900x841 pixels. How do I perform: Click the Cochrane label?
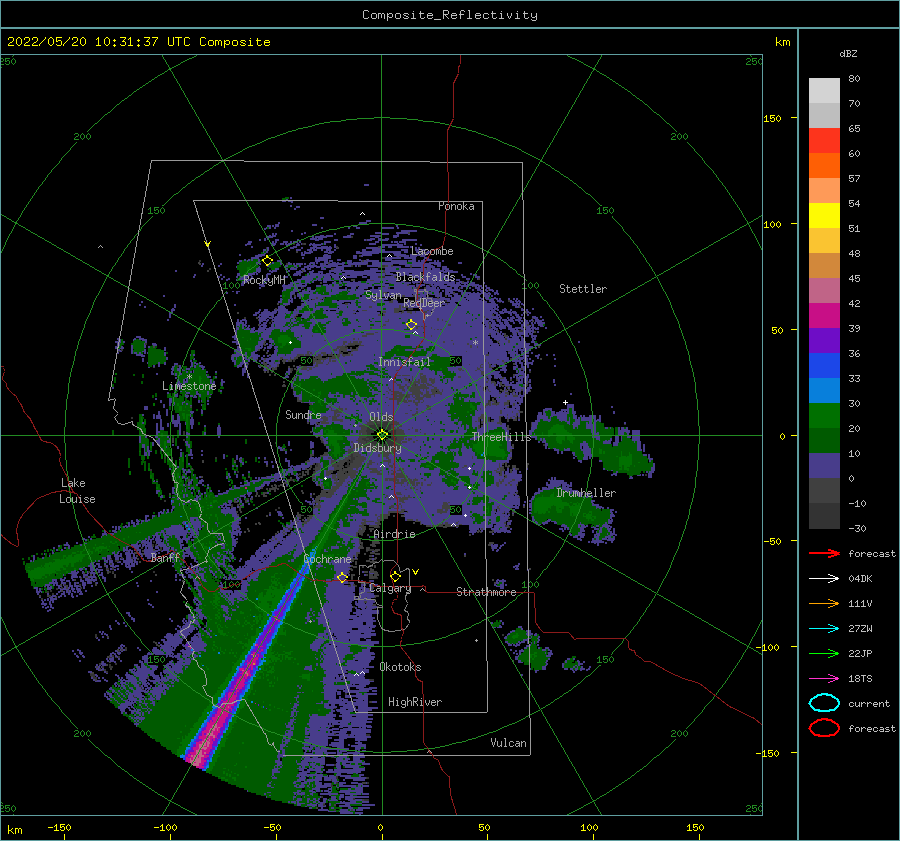(327, 559)
